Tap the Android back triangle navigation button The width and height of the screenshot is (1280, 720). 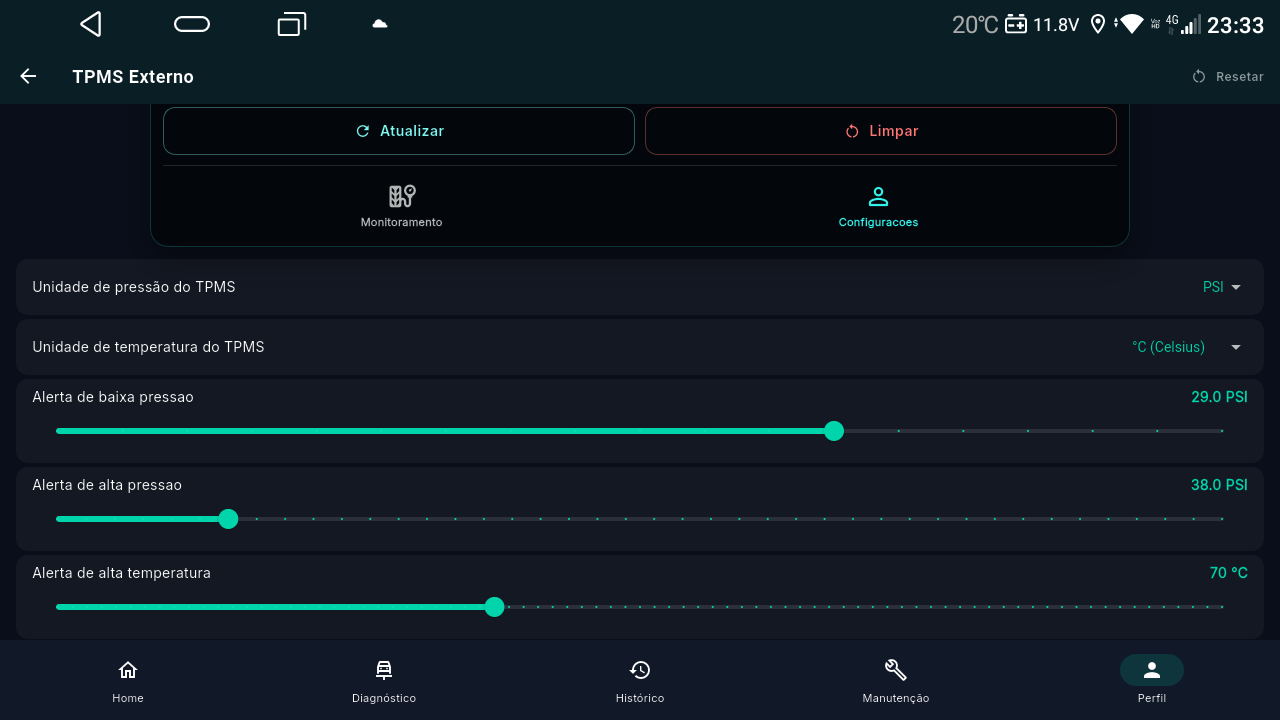(91, 24)
